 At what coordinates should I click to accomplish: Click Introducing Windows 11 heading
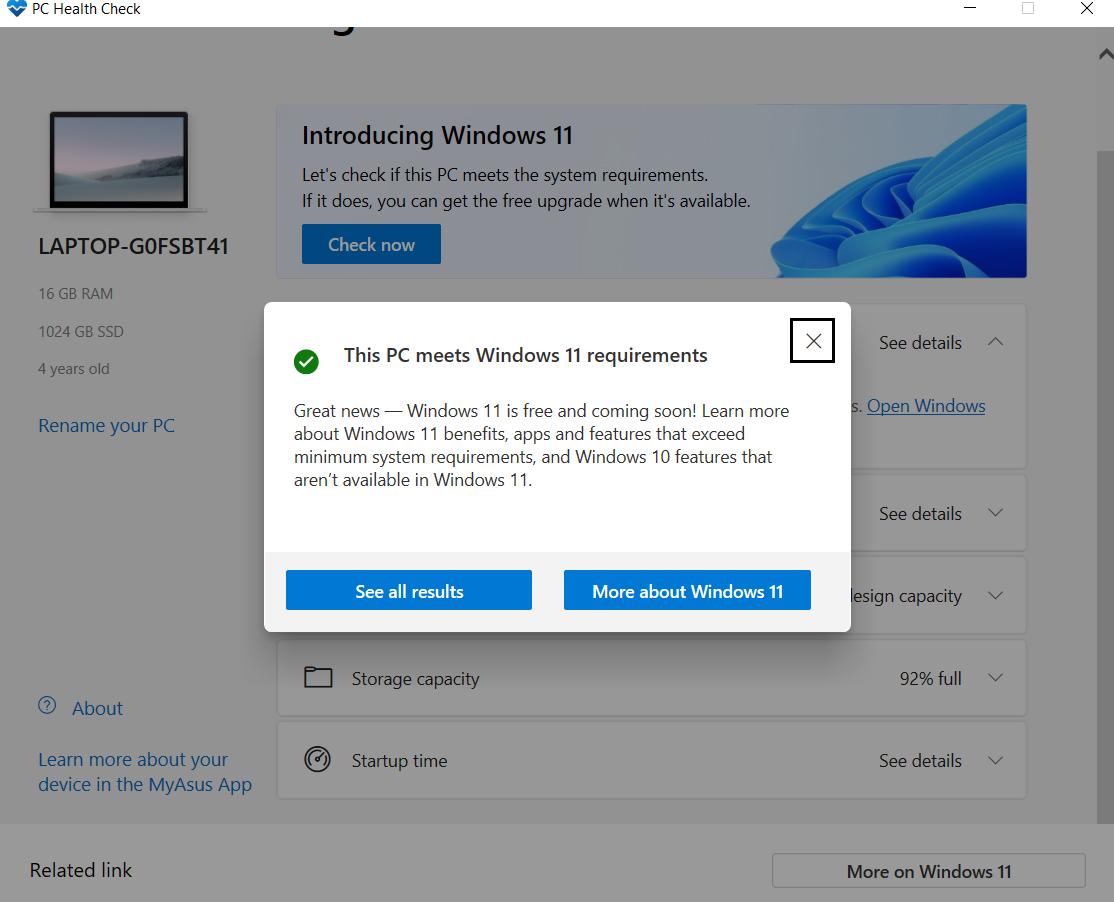[437, 135]
